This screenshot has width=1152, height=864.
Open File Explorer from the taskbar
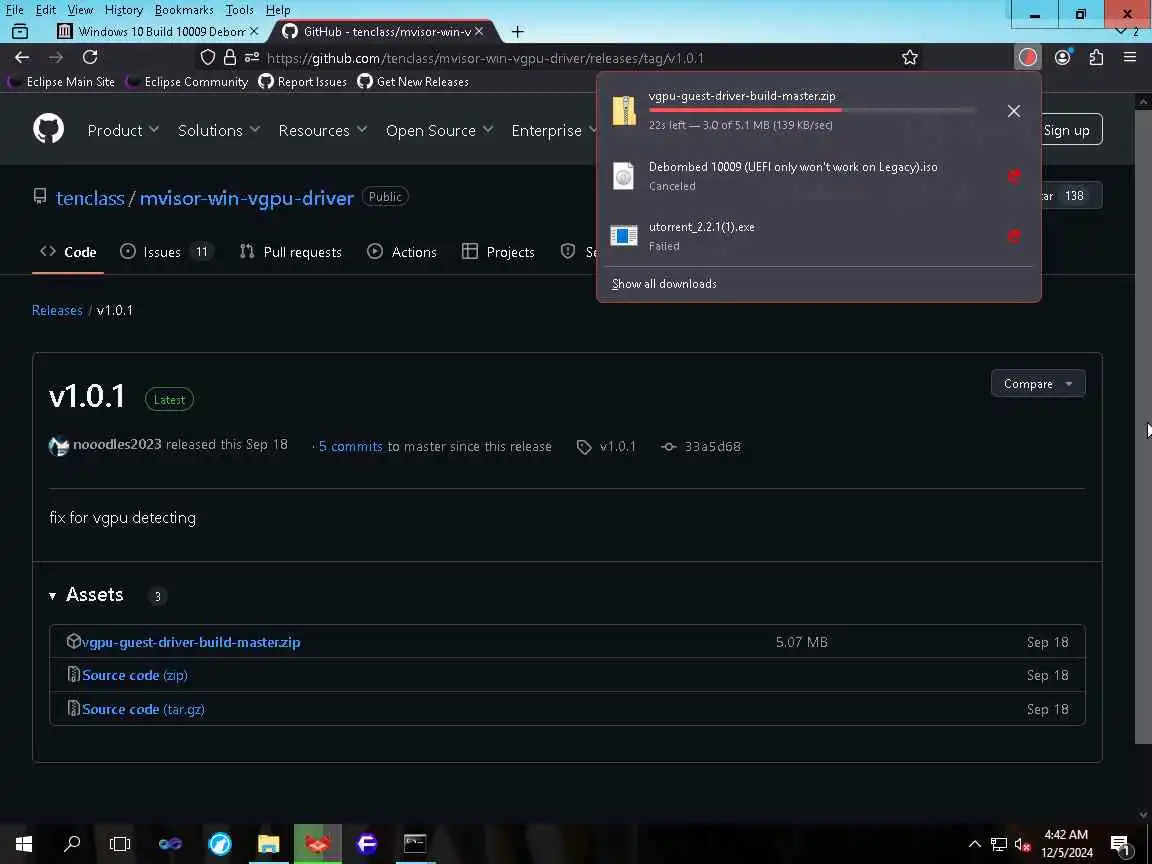click(268, 843)
